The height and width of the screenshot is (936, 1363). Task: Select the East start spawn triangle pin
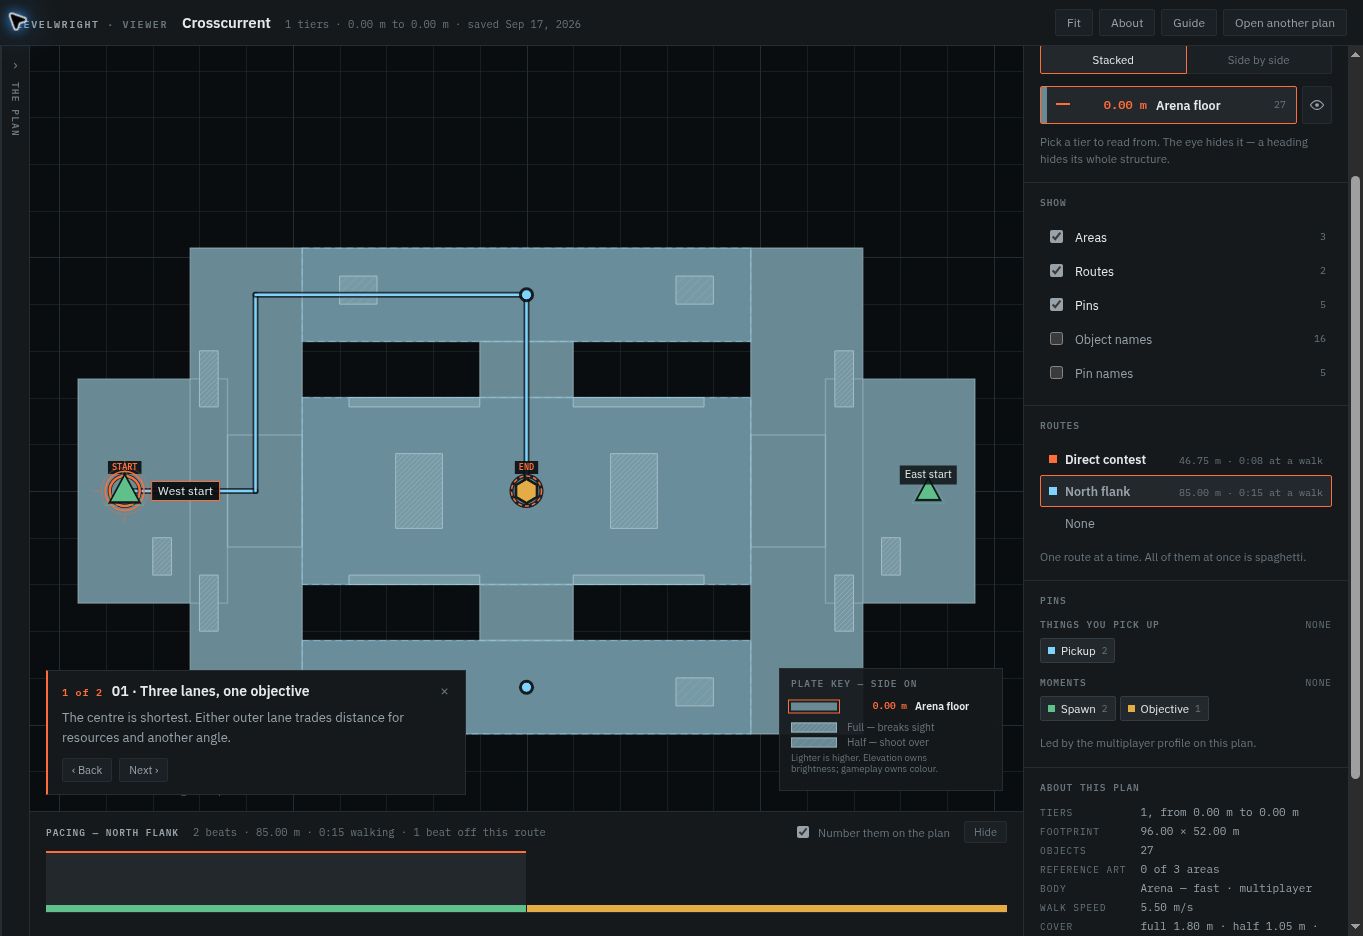click(x=928, y=491)
